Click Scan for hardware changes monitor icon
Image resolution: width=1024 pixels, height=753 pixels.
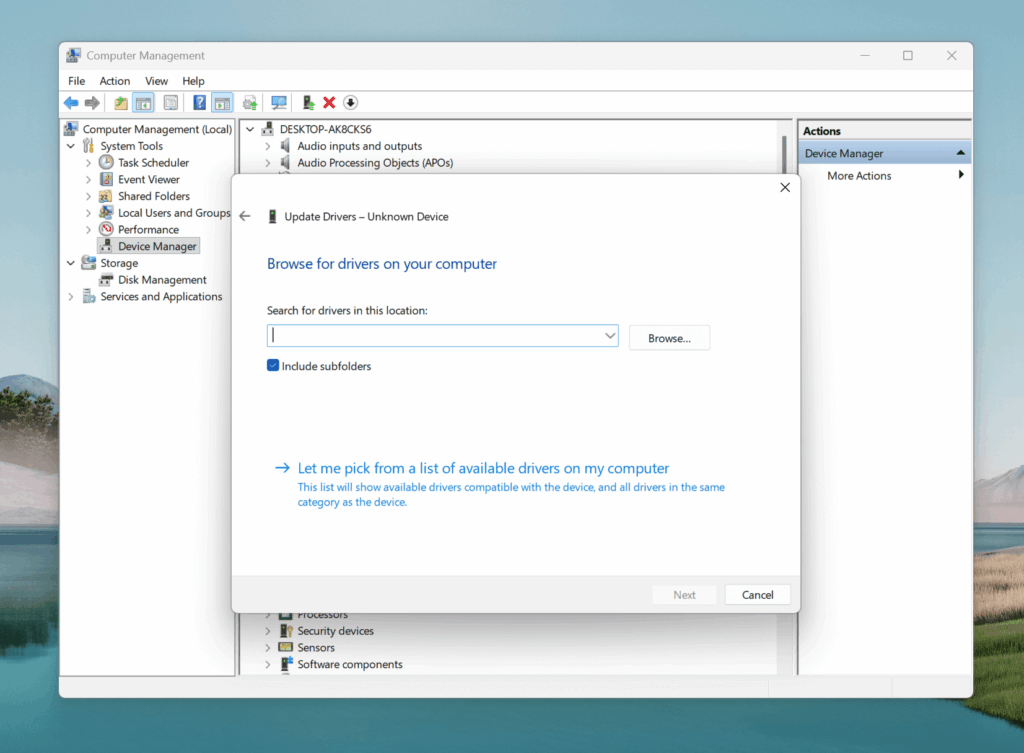click(279, 103)
